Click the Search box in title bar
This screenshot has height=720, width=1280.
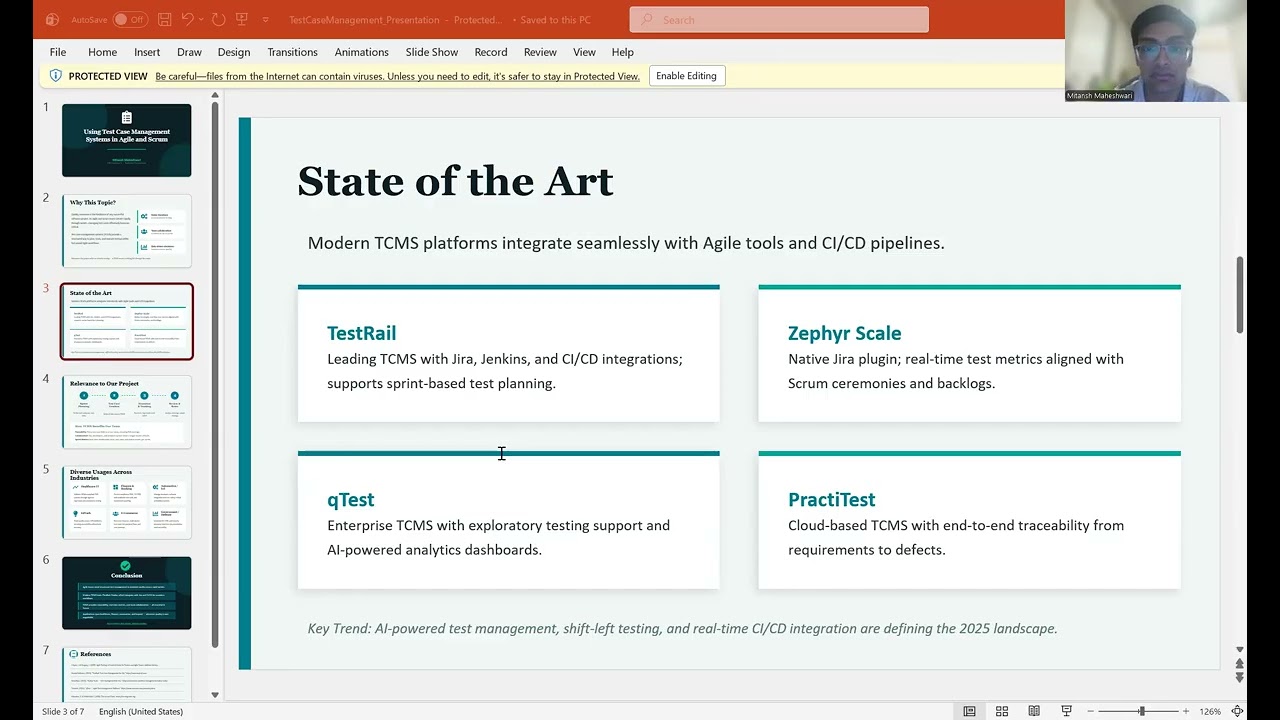click(x=779, y=19)
